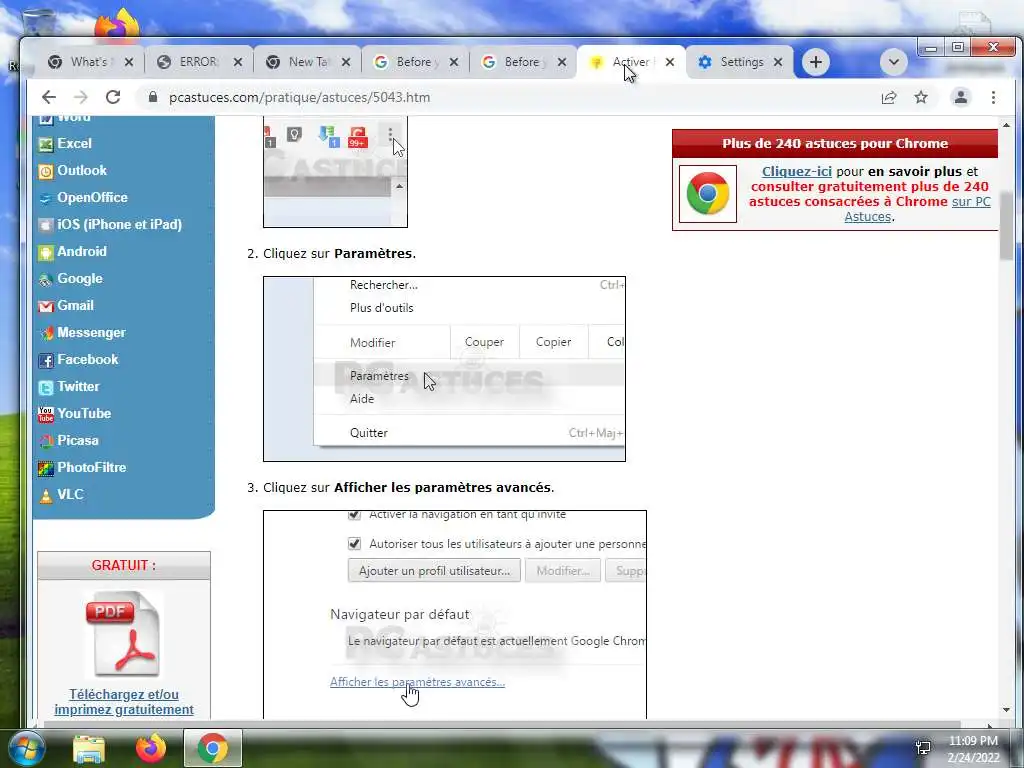Click the Chrome taskbar button
1024x768 pixels.
213,748
